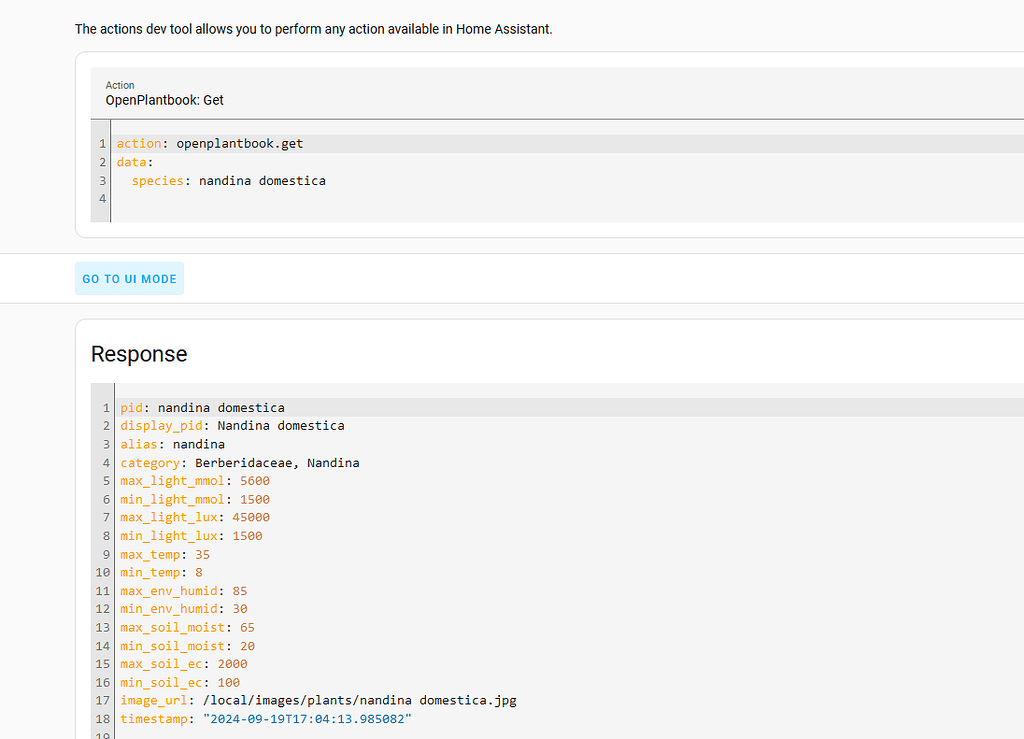Click the GO TO UI MODE button
Viewport: 1024px width, 739px height.
(129, 279)
